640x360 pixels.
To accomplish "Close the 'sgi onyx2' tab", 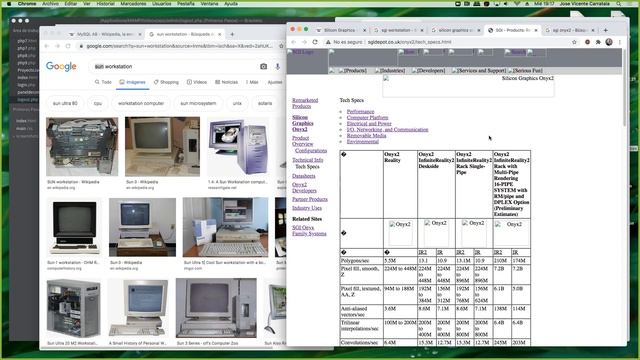I will click(x=593, y=30).
